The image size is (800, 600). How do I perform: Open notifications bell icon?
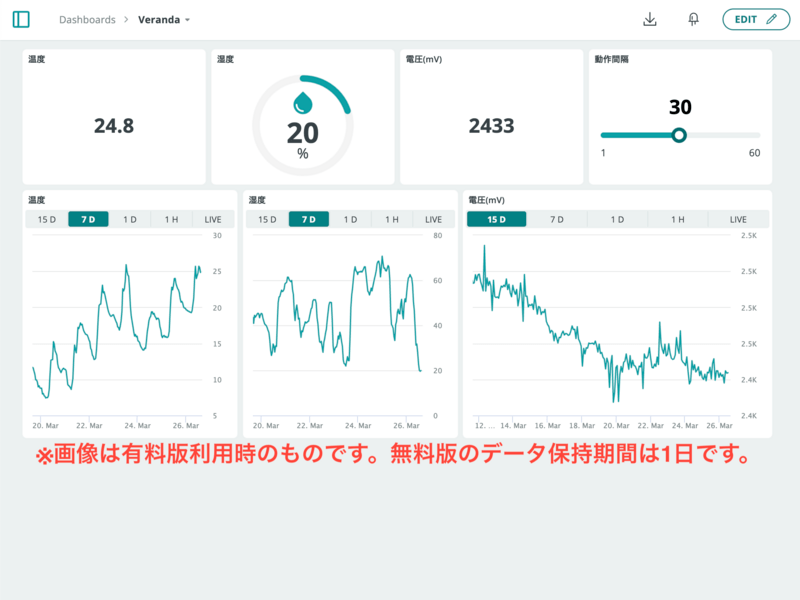tap(693, 19)
